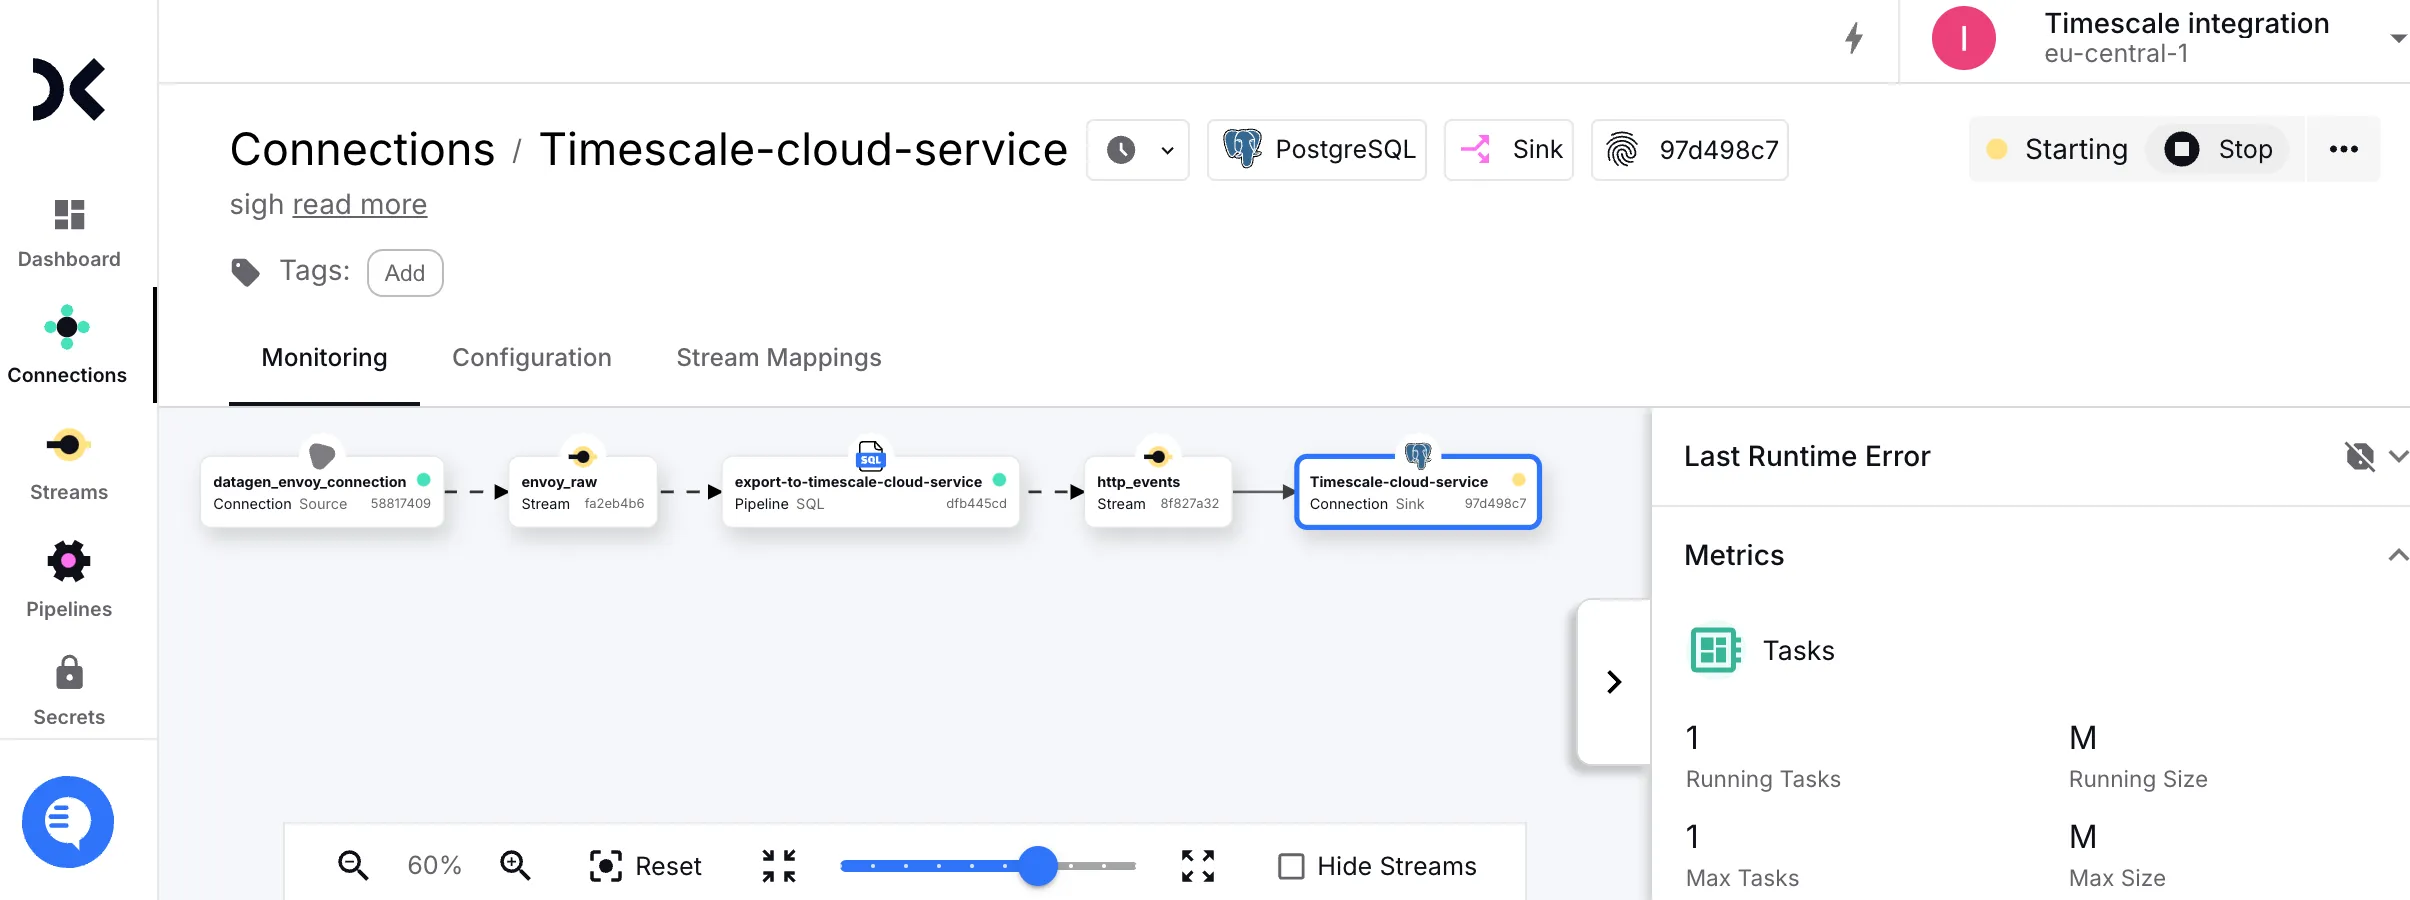Click the Decodable logo in the sidebar
The height and width of the screenshot is (900, 2410).
(x=68, y=90)
